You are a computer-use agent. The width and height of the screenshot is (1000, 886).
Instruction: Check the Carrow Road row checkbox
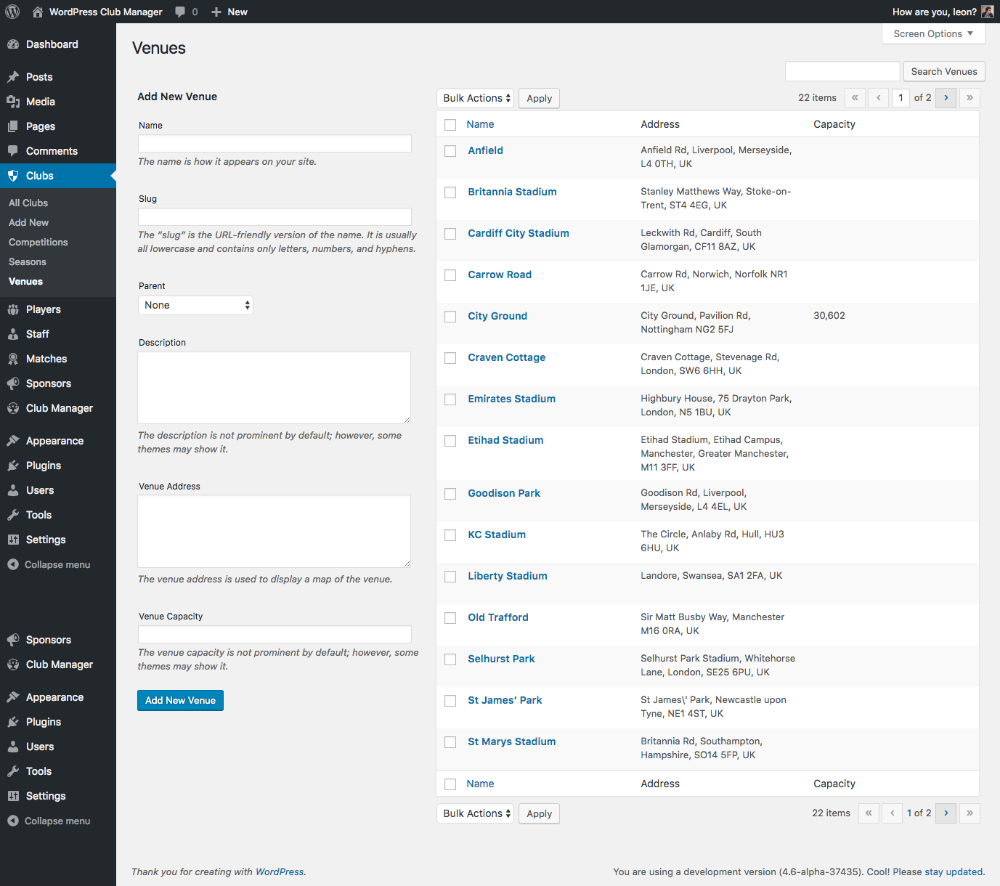(x=450, y=275)
